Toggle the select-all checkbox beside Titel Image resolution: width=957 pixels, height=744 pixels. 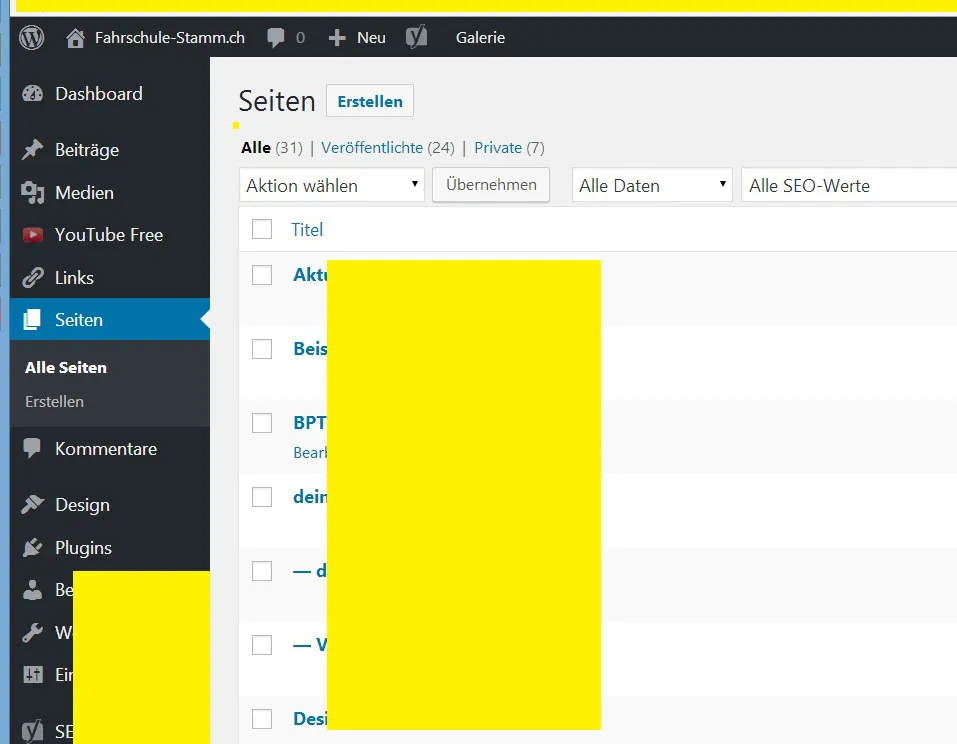pyautogui.click(x=262, y=229)
